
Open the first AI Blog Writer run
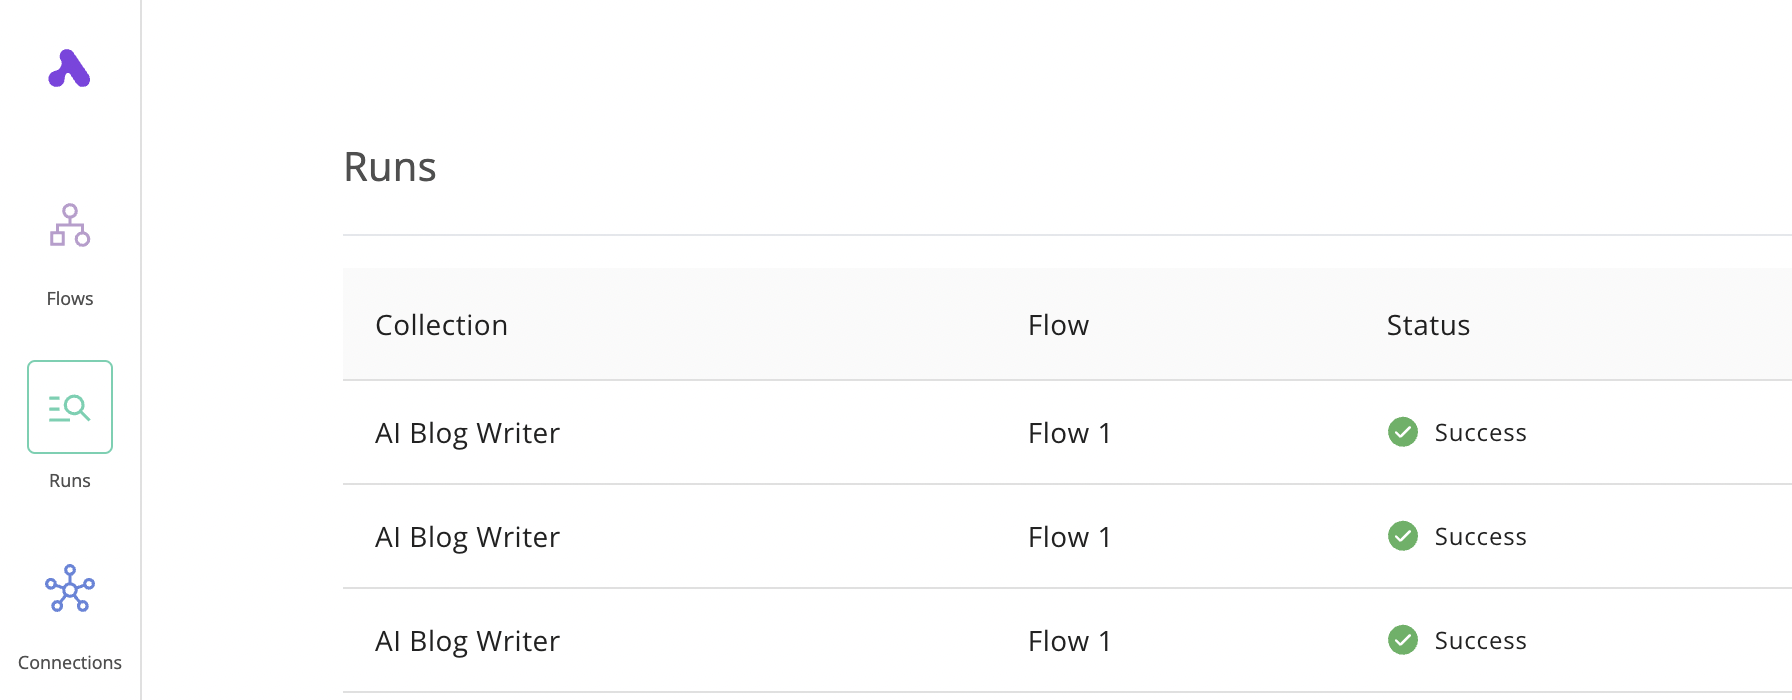coord(467,433)
